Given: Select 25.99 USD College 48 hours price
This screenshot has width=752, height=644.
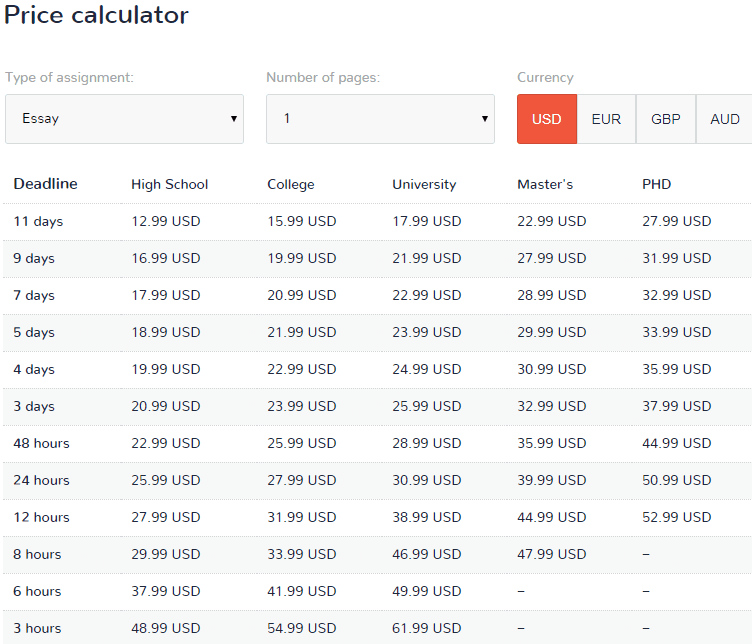Looking at the screenshot, I should pyautogui.click(x=302, y=443).
